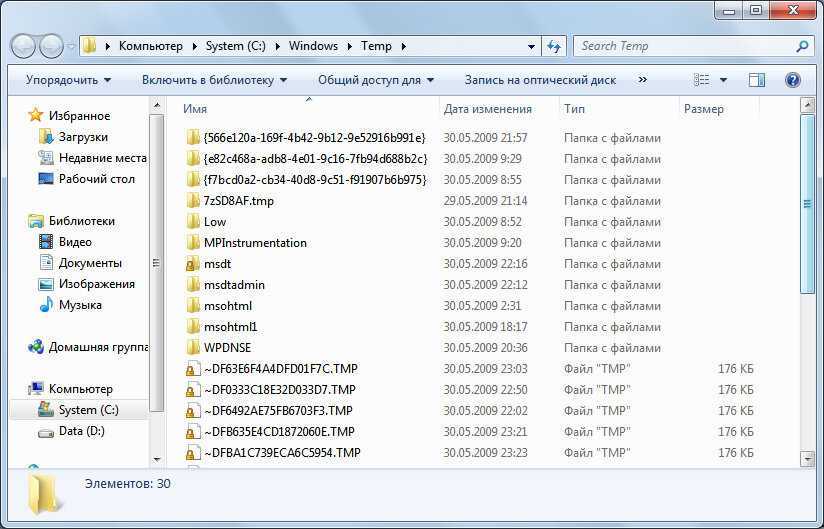Click the Компьютер monitor icon in tree
The height and width of the screenshot is (529, 824).
tap(36, 389)
